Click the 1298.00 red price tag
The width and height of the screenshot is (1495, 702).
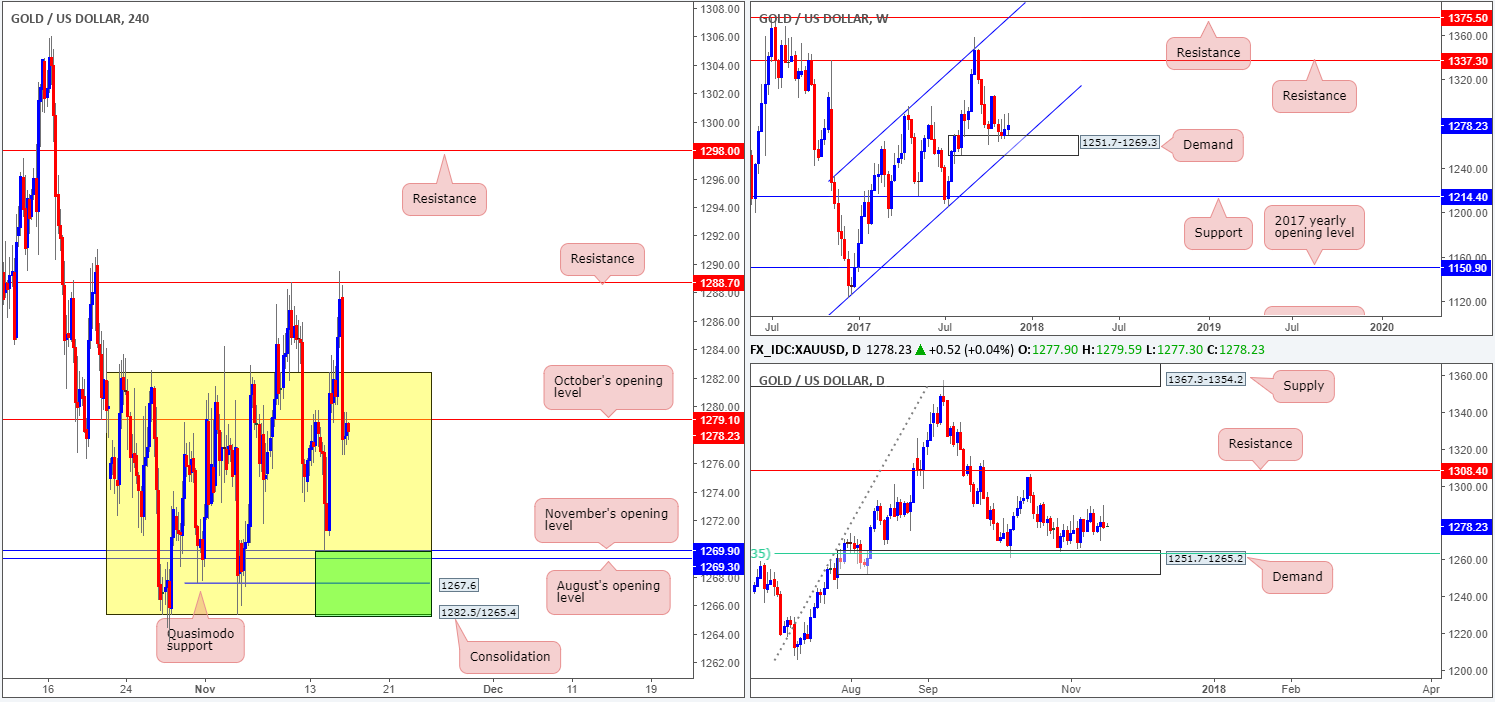pos(717,151)
